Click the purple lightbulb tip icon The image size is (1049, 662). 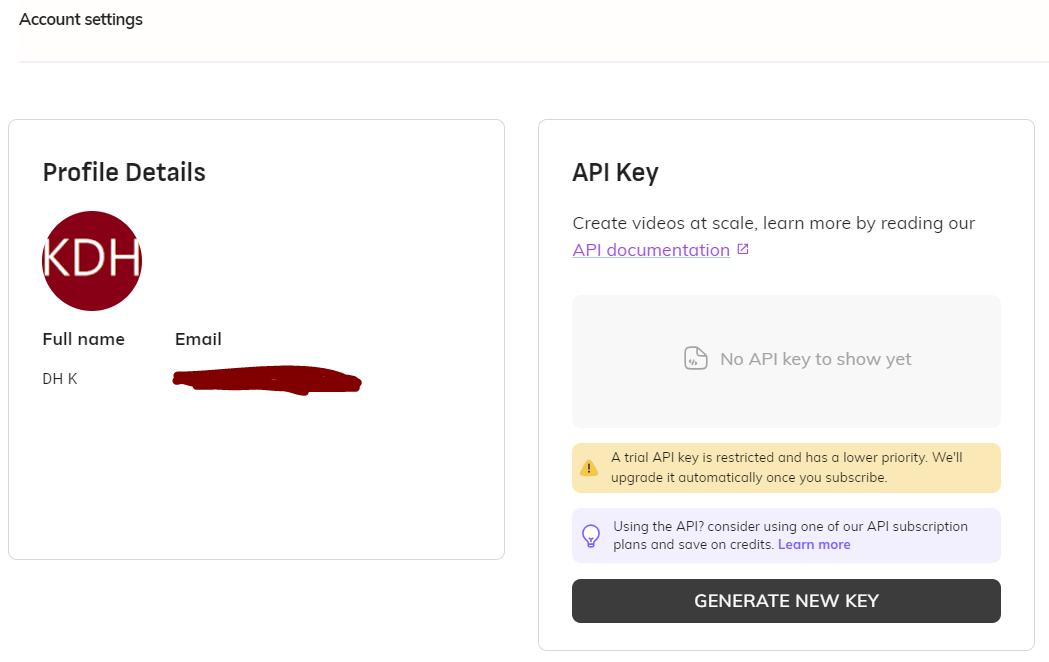point(591,536)
